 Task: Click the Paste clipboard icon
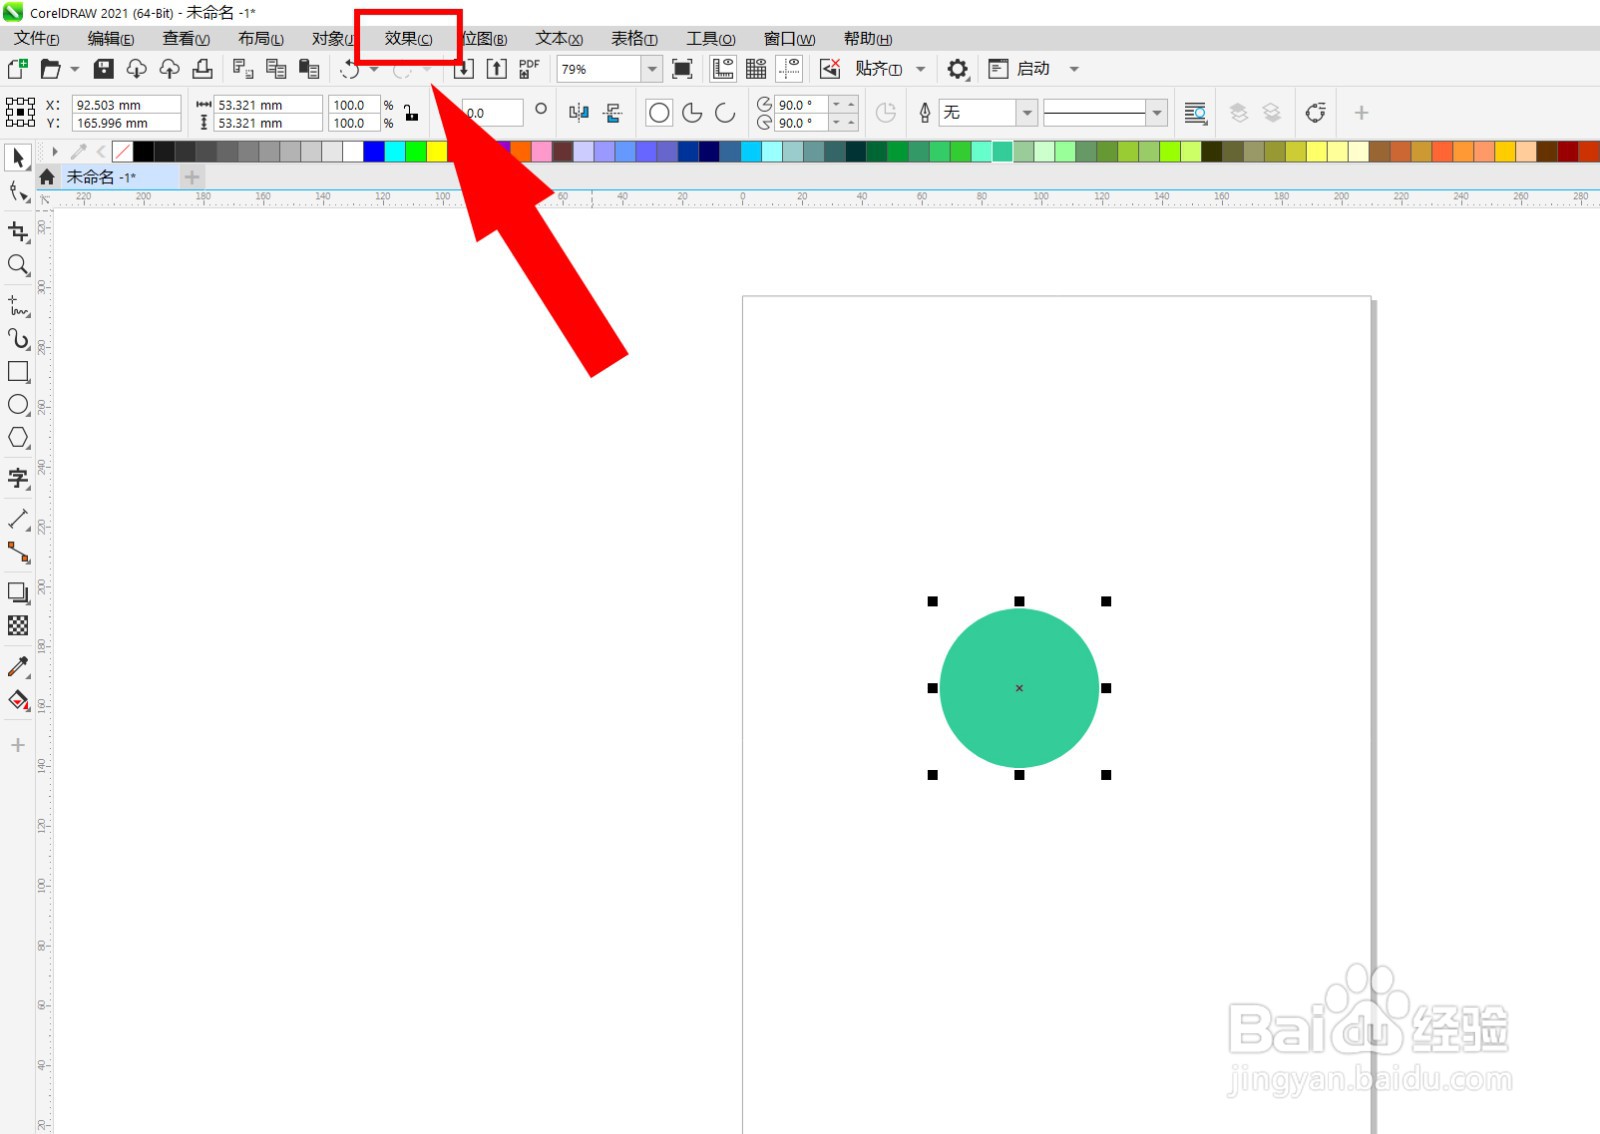(309, 69)
